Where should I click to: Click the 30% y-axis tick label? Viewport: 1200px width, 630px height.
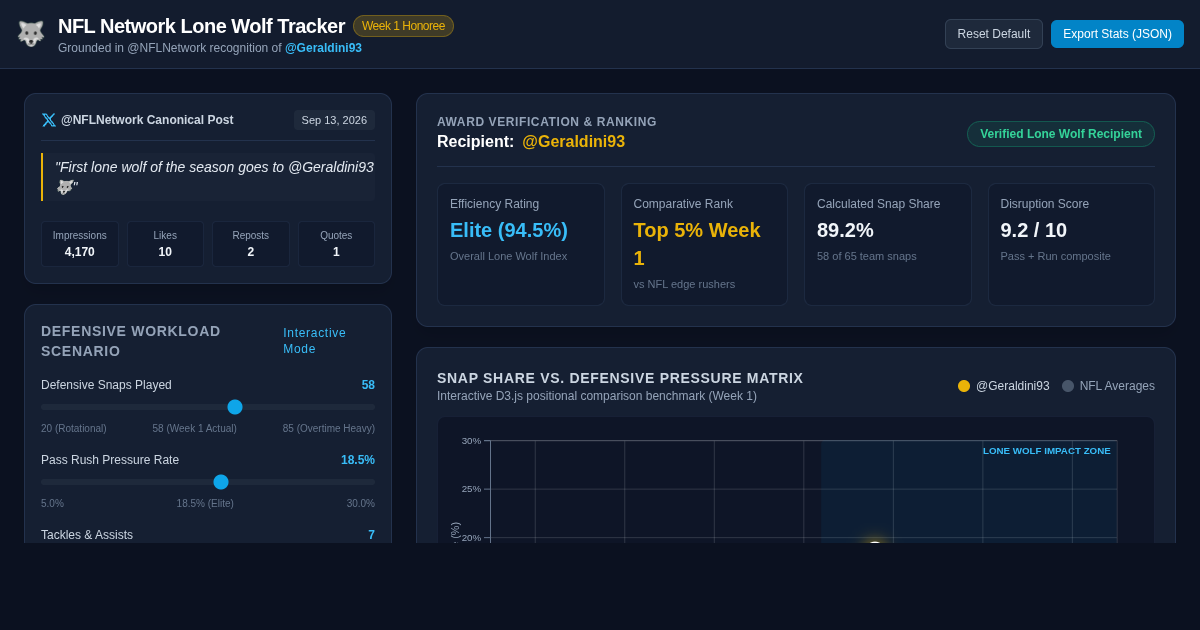(471, 441)
